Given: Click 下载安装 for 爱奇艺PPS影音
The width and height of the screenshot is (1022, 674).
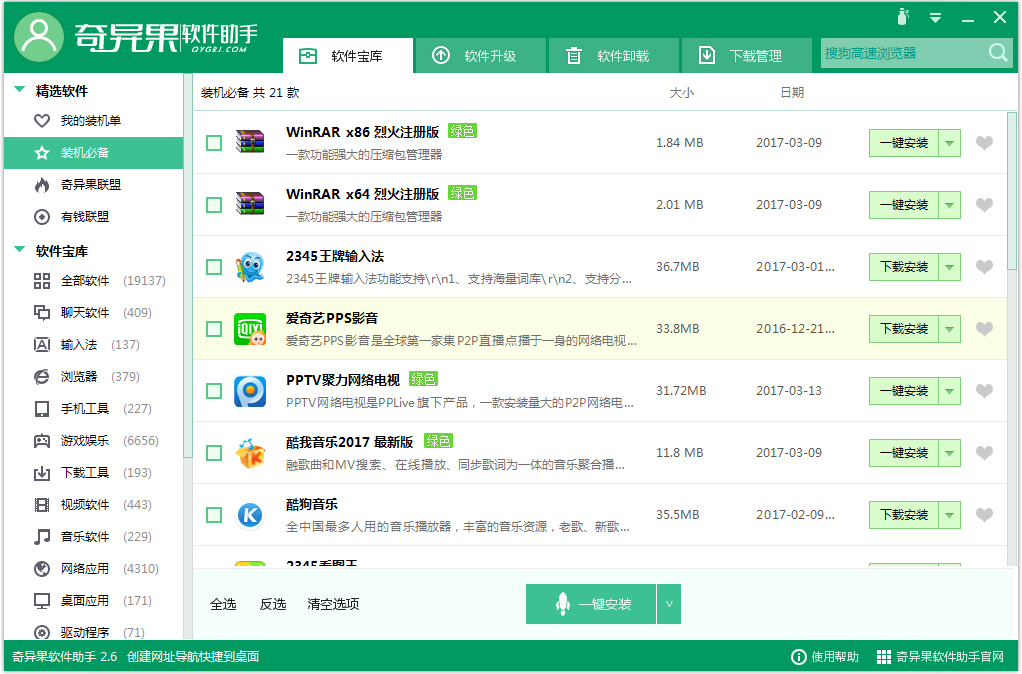Looking at the screenshot, I should click(904, 329).
